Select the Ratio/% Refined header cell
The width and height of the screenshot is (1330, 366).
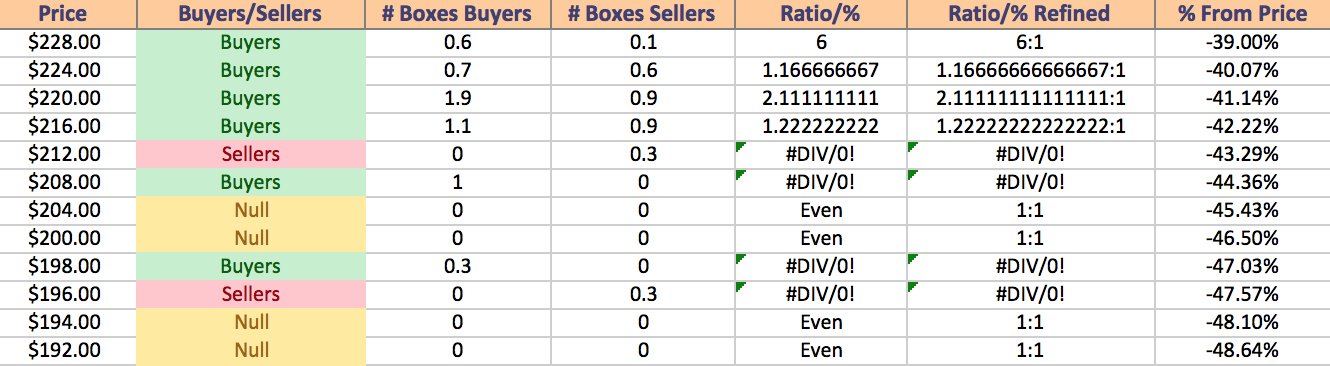tap(1031, 14)
